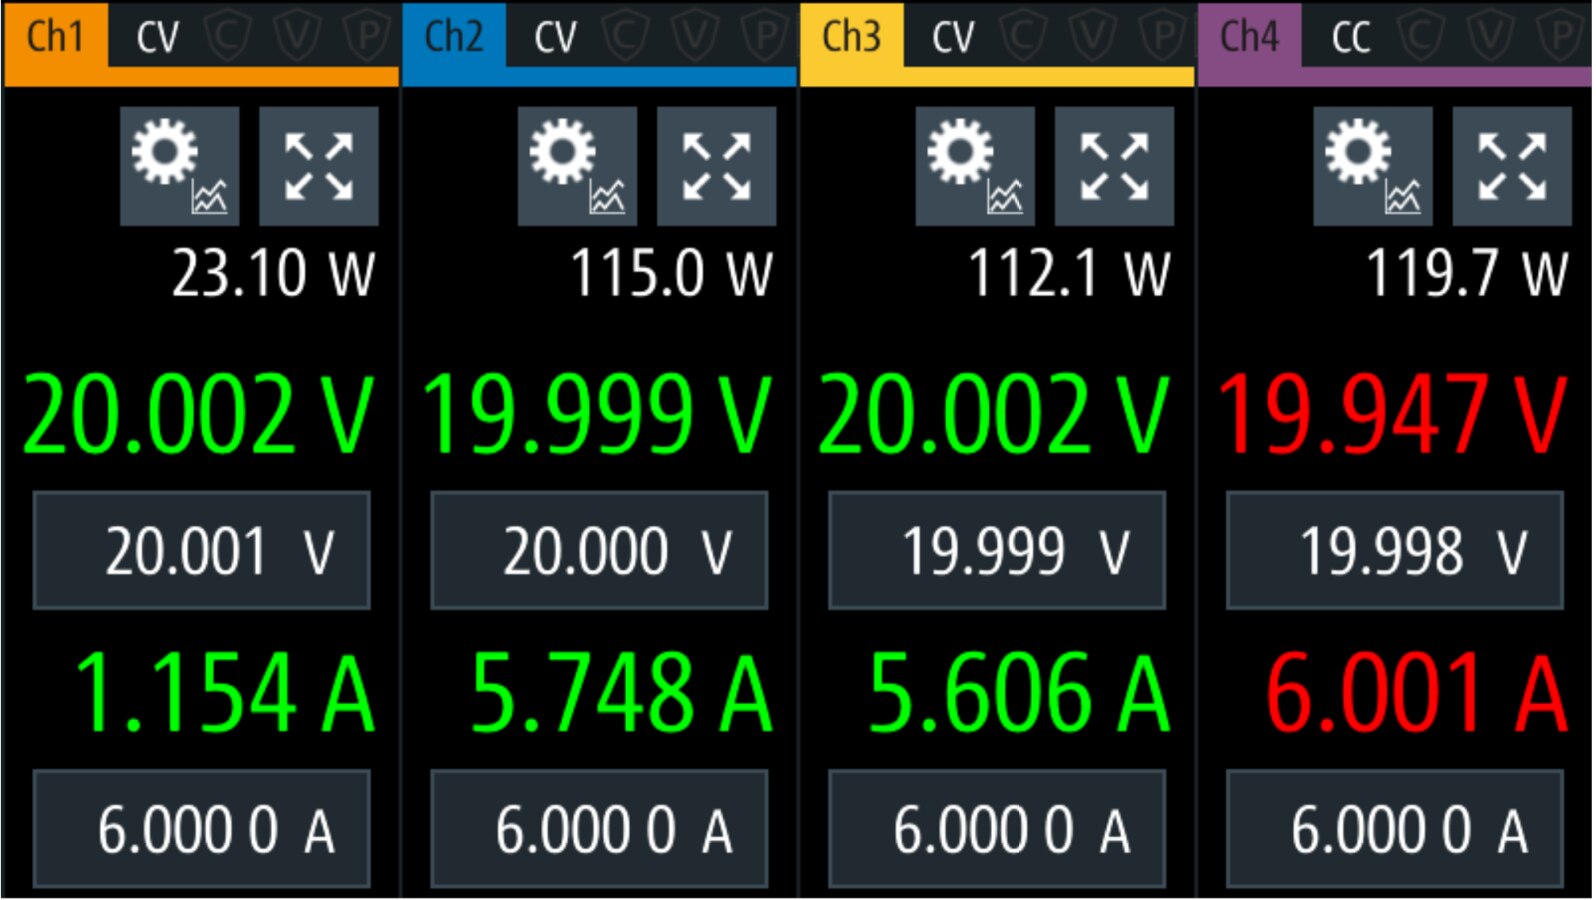
Task: Edit Ch1 current limit 6.000 0 A
Action: (202, 829)
